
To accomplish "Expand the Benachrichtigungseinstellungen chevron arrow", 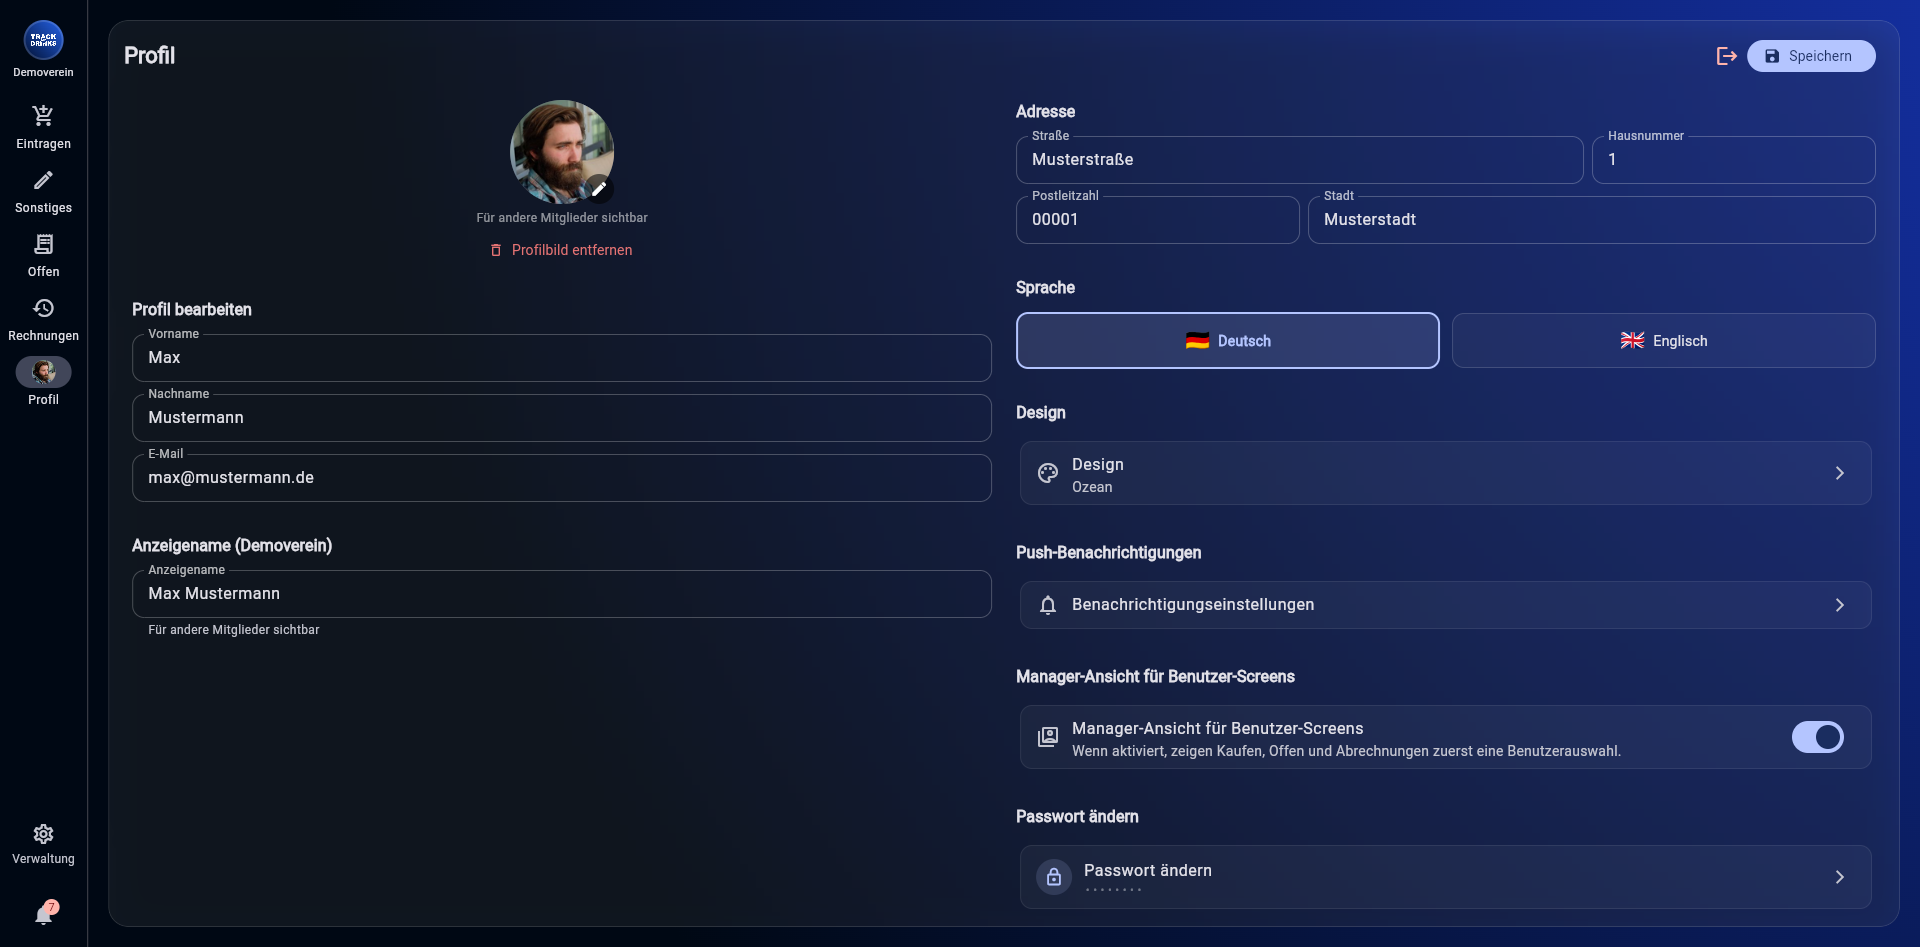I will 1839,605.
